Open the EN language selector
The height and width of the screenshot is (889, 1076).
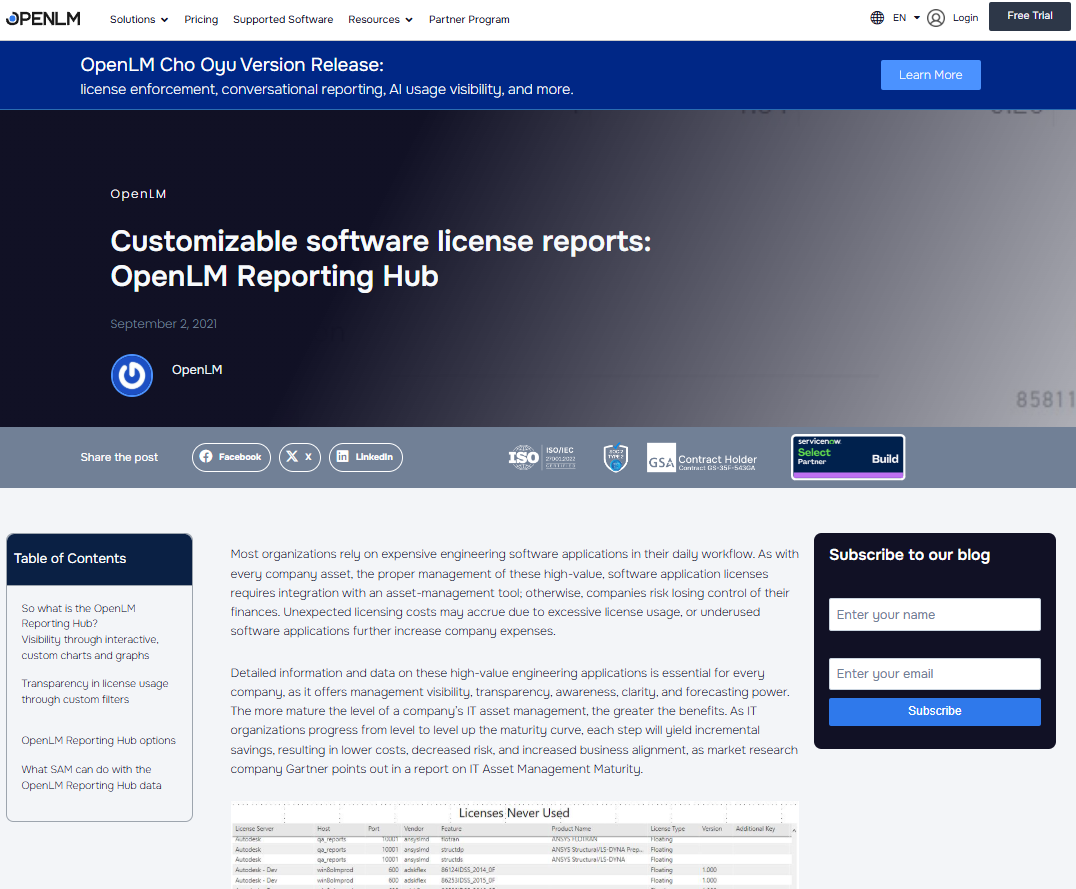(x=906, y=18)
